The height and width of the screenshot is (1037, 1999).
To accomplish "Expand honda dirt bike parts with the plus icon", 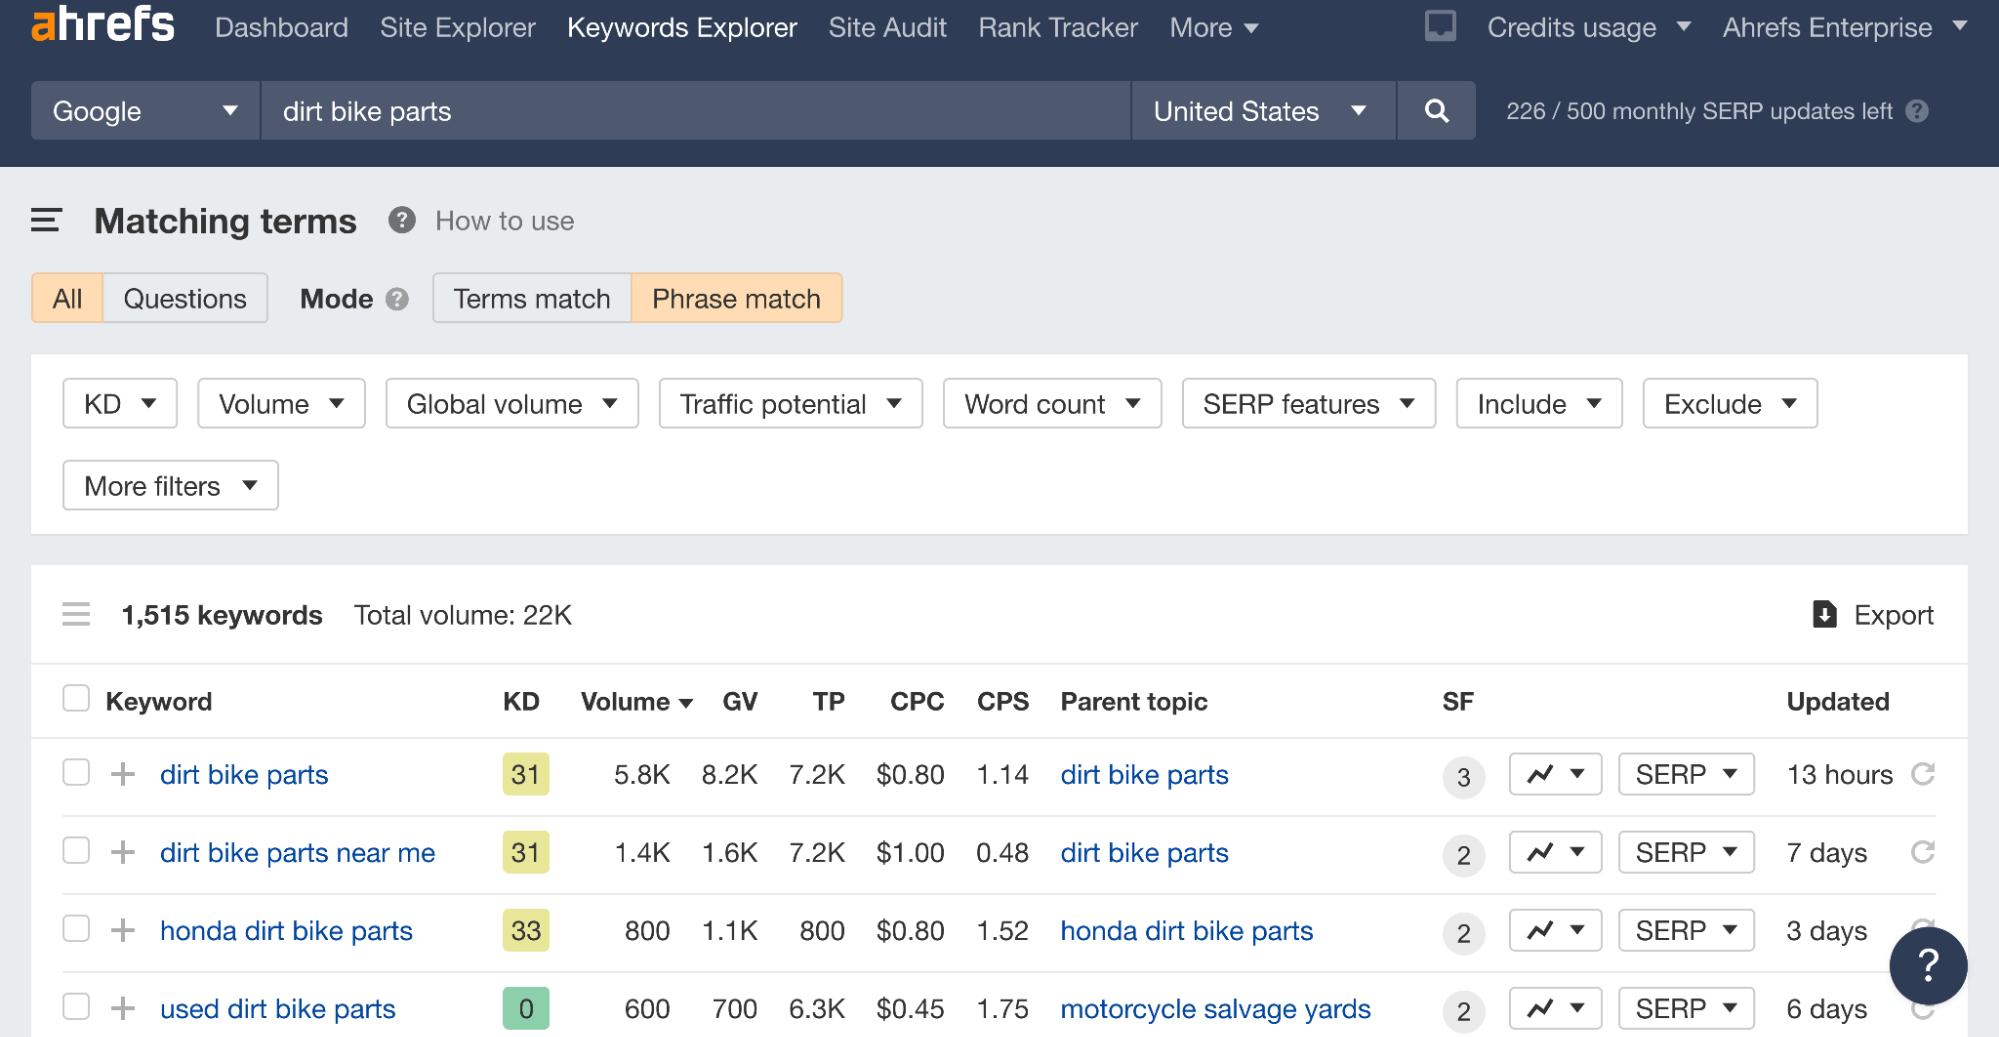I will point(123,930).
